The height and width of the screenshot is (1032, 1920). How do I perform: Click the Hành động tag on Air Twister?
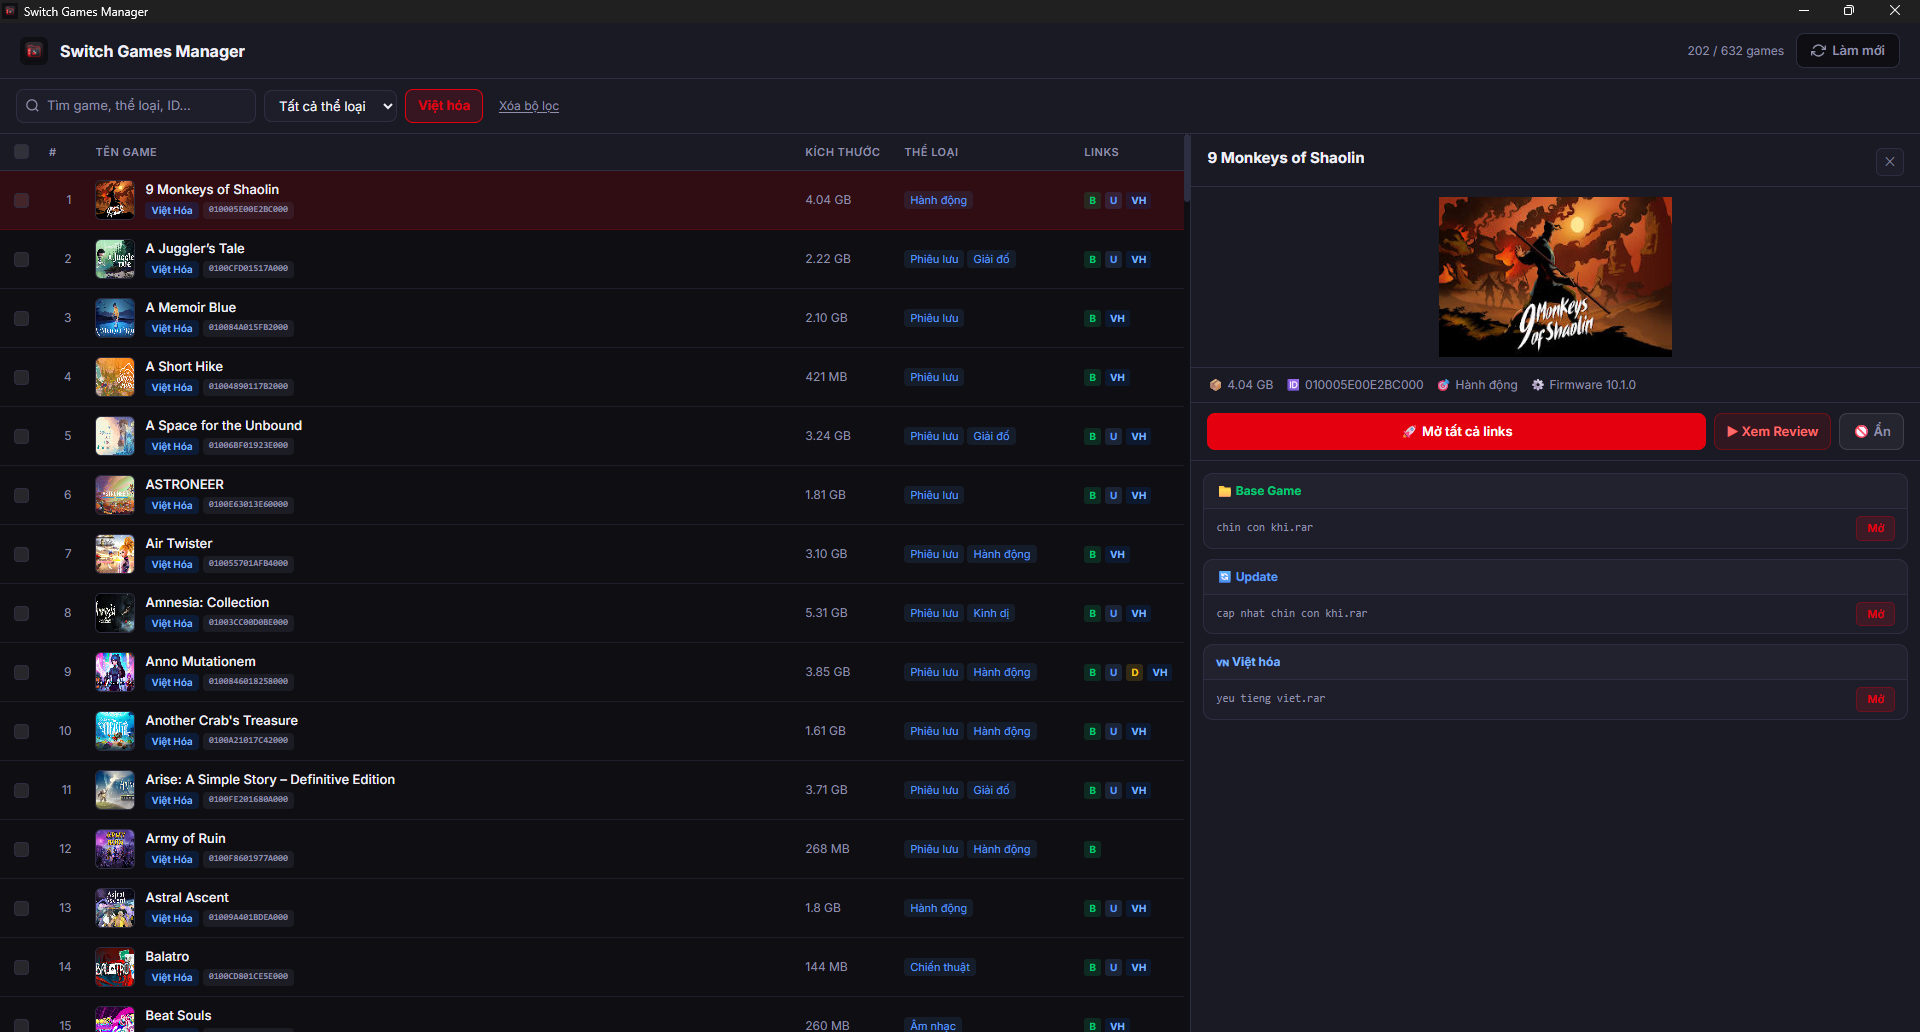(x=1001, y=555)
